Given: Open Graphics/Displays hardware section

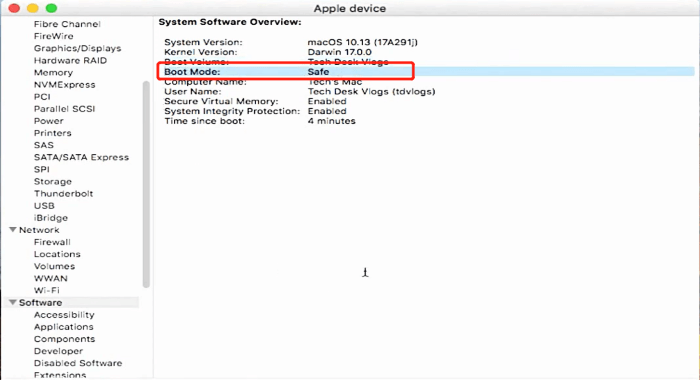Looking at the screenshot, I should (x=77, y=48).
